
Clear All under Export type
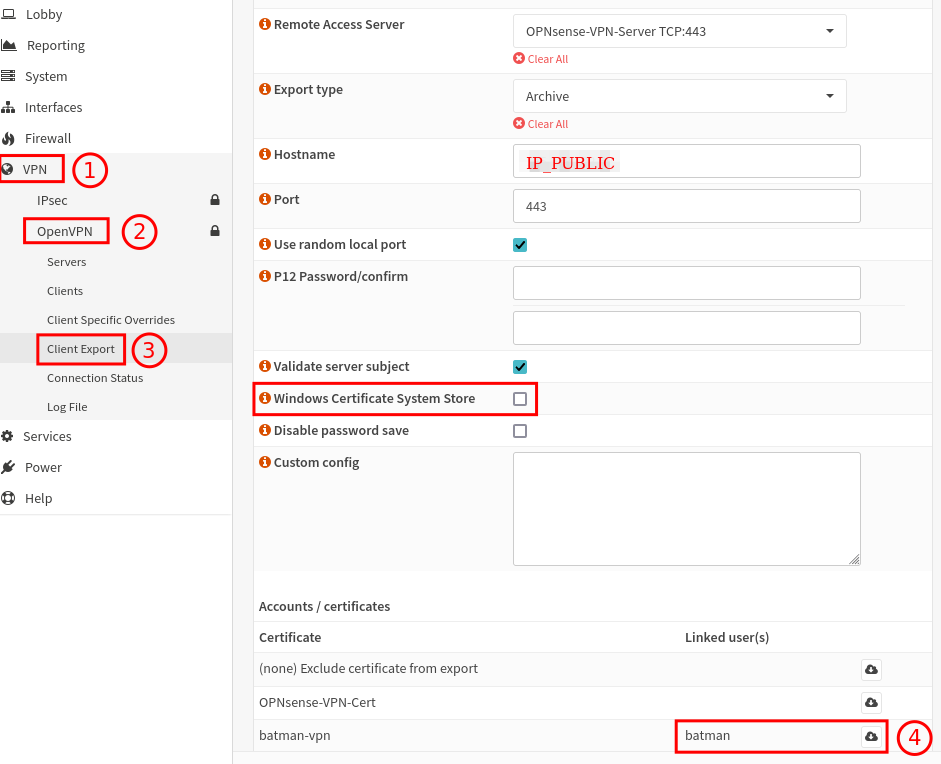pos(541,124)
